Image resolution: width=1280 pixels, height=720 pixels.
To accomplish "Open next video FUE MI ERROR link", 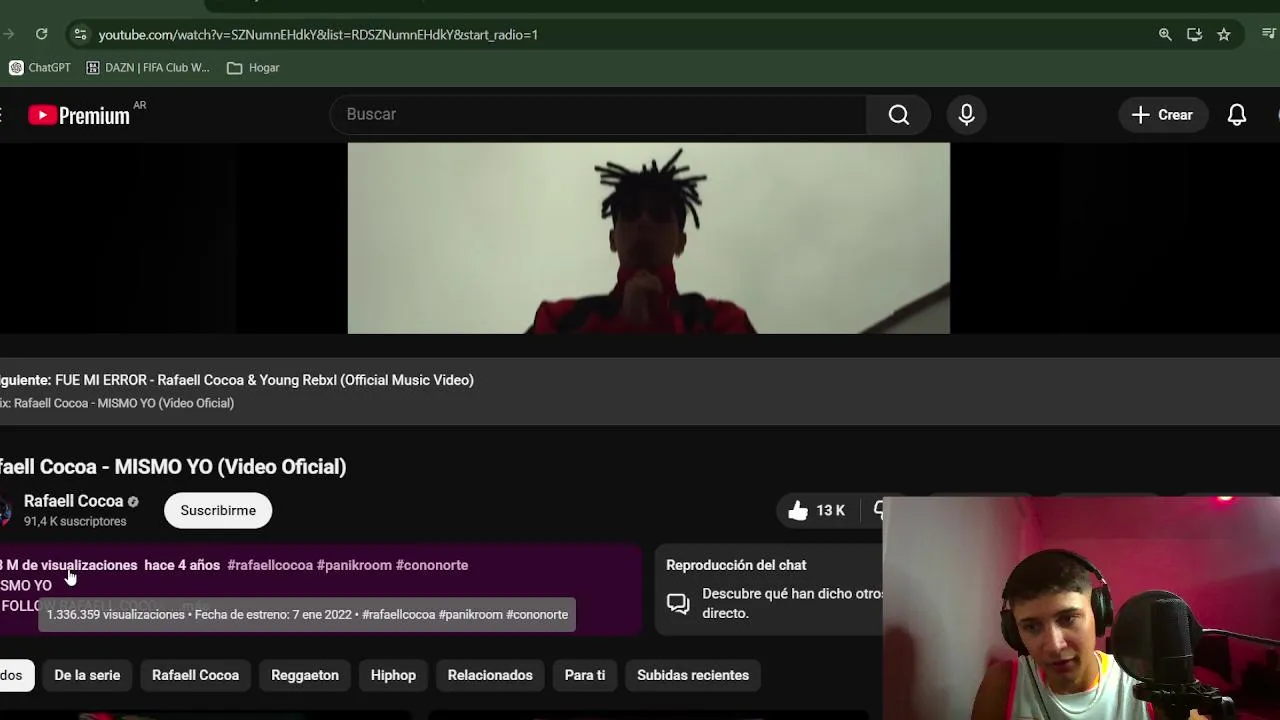I will point(264,380).
